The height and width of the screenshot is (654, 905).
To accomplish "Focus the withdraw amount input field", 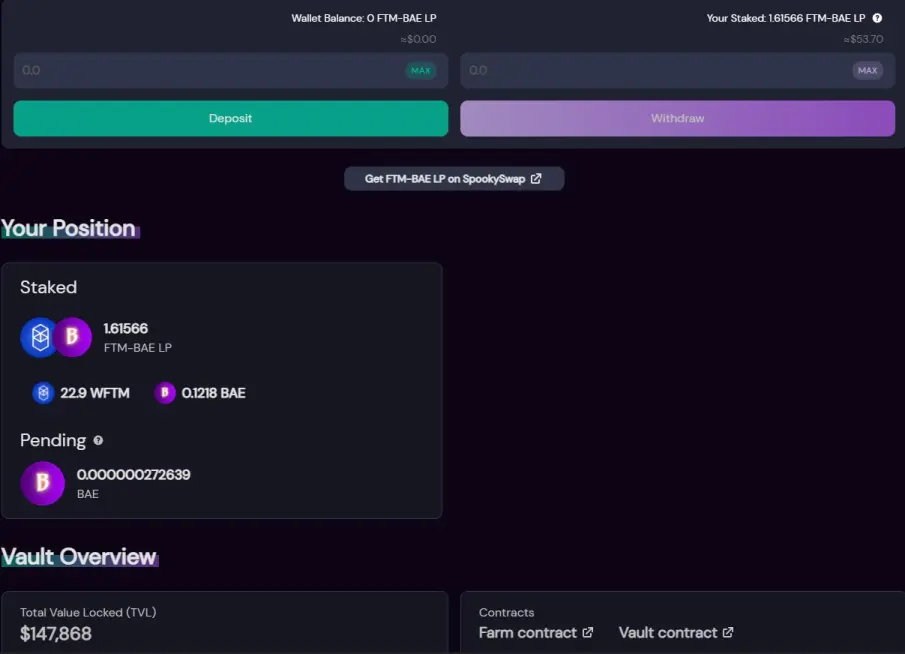I will pyautogui.click(x=678, y=70).
